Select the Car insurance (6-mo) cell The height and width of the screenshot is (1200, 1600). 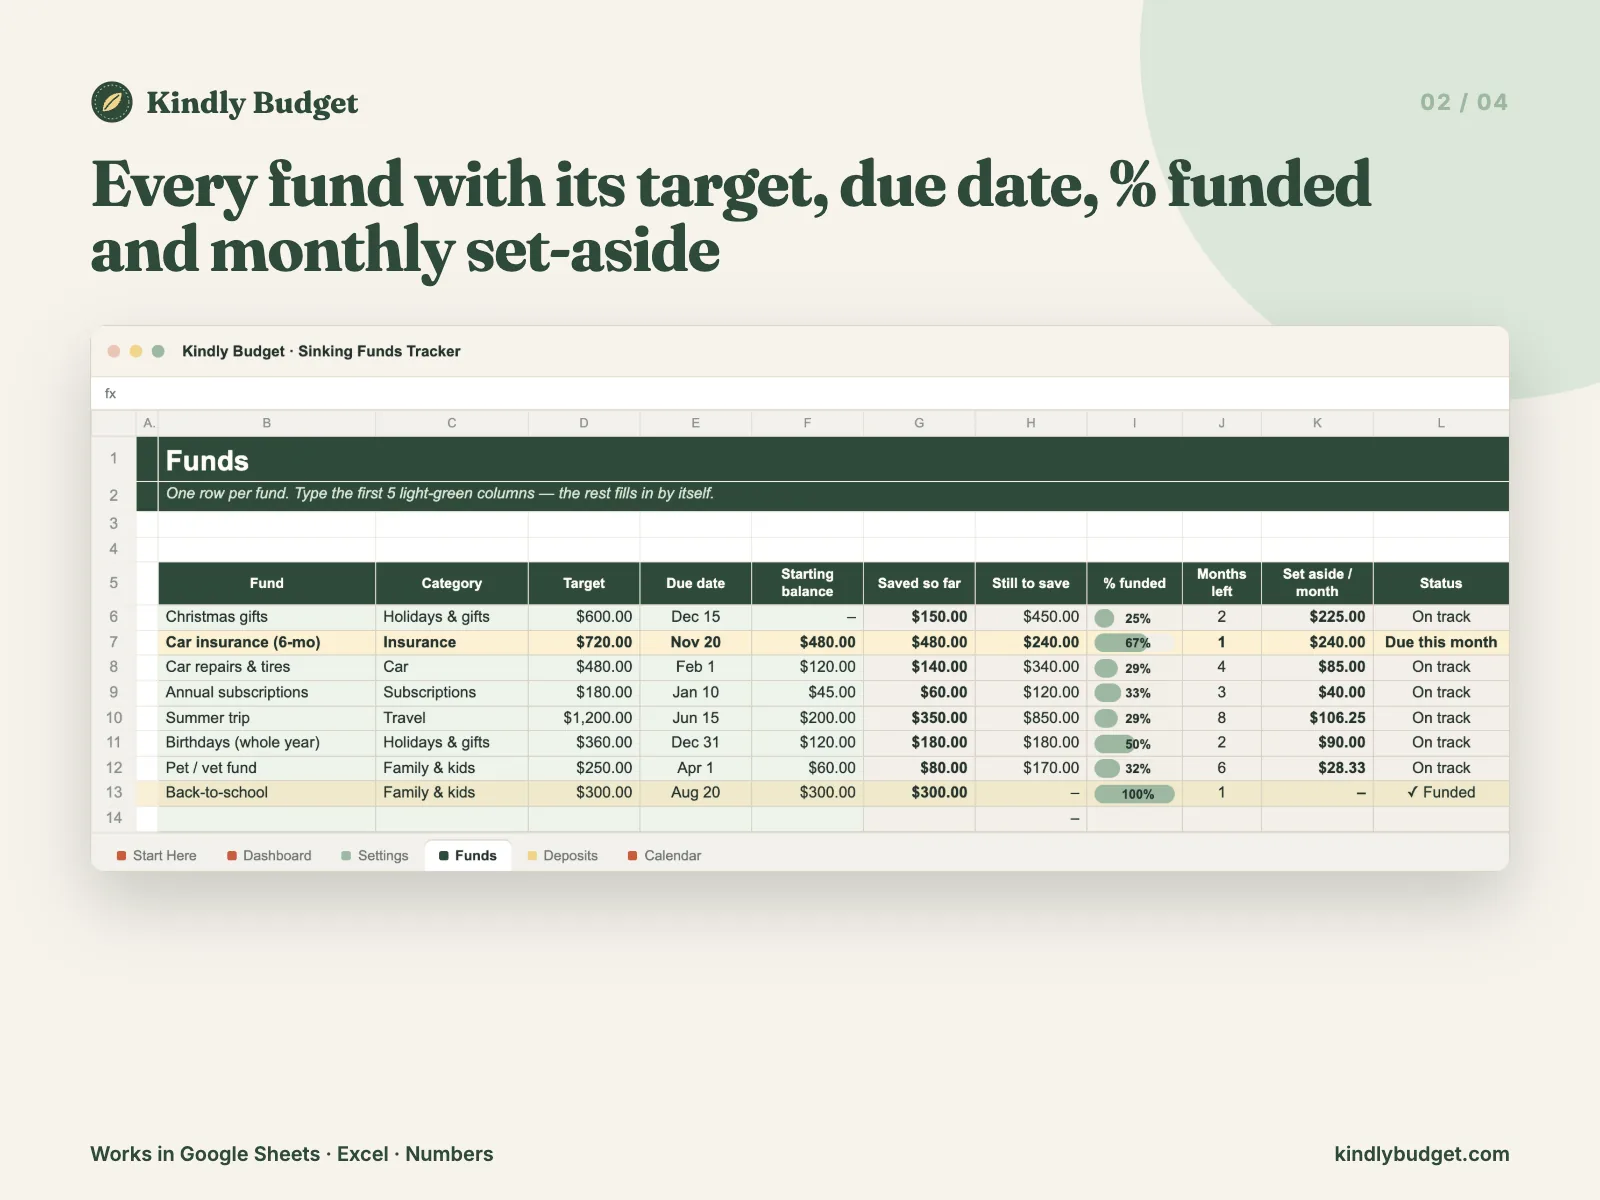point(267,642)
